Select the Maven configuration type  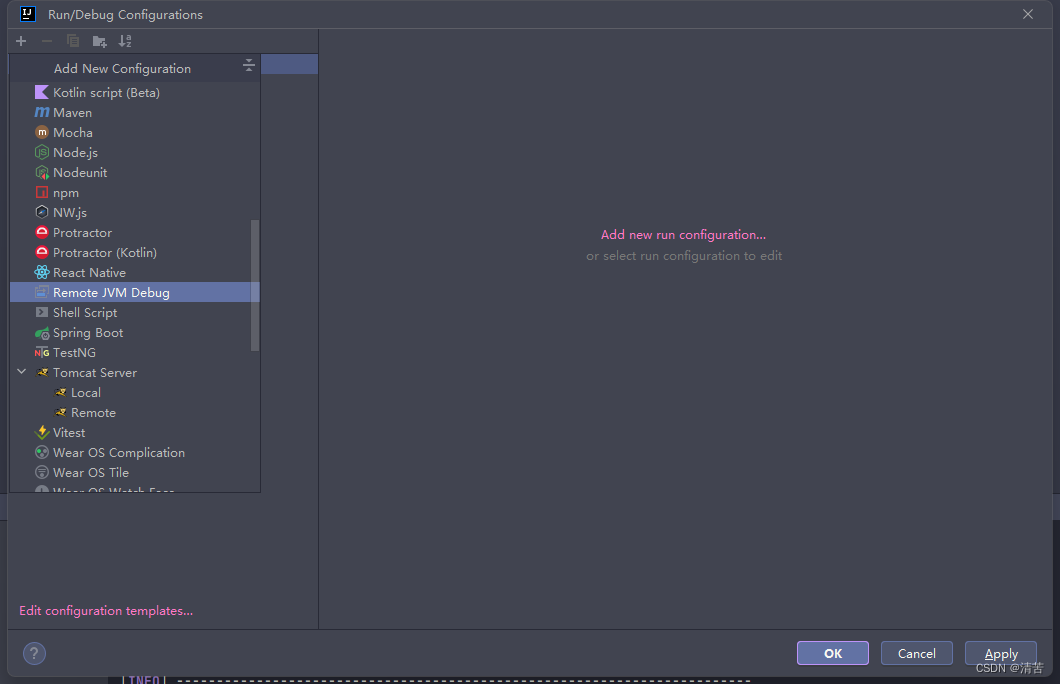(x=72, y=112)
